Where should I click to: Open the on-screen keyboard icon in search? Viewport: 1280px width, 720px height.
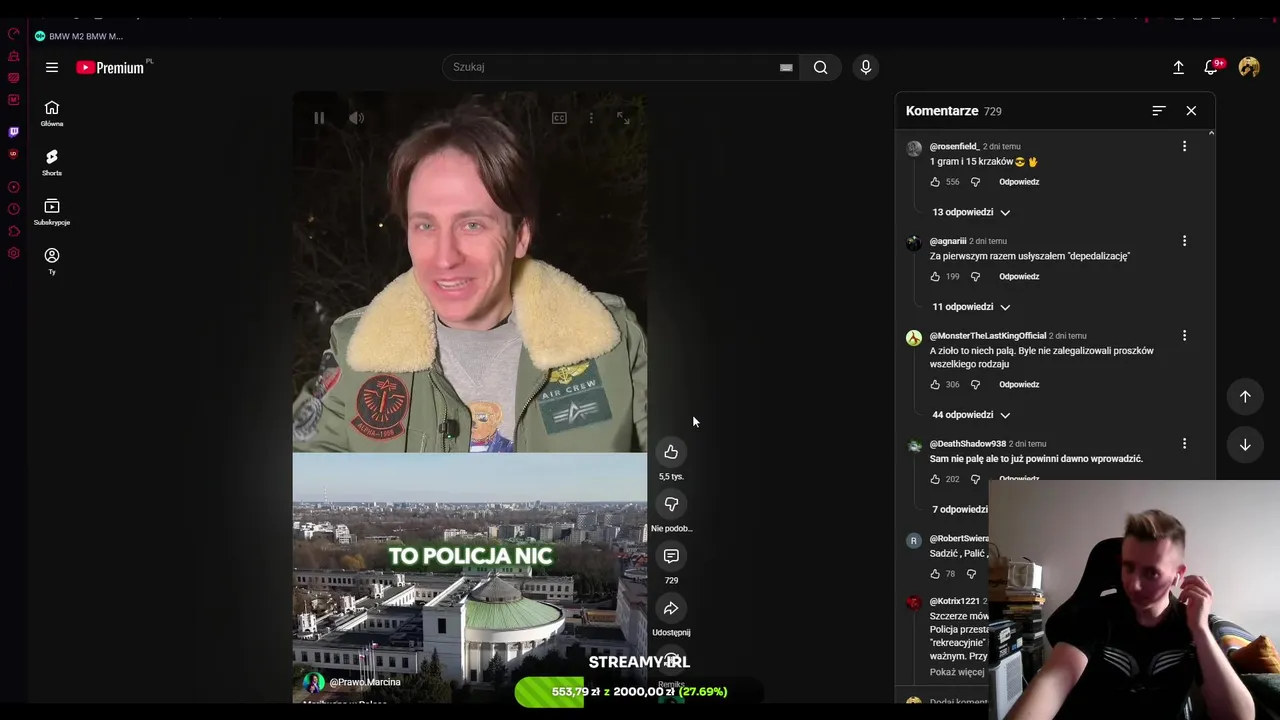(786, 67)
